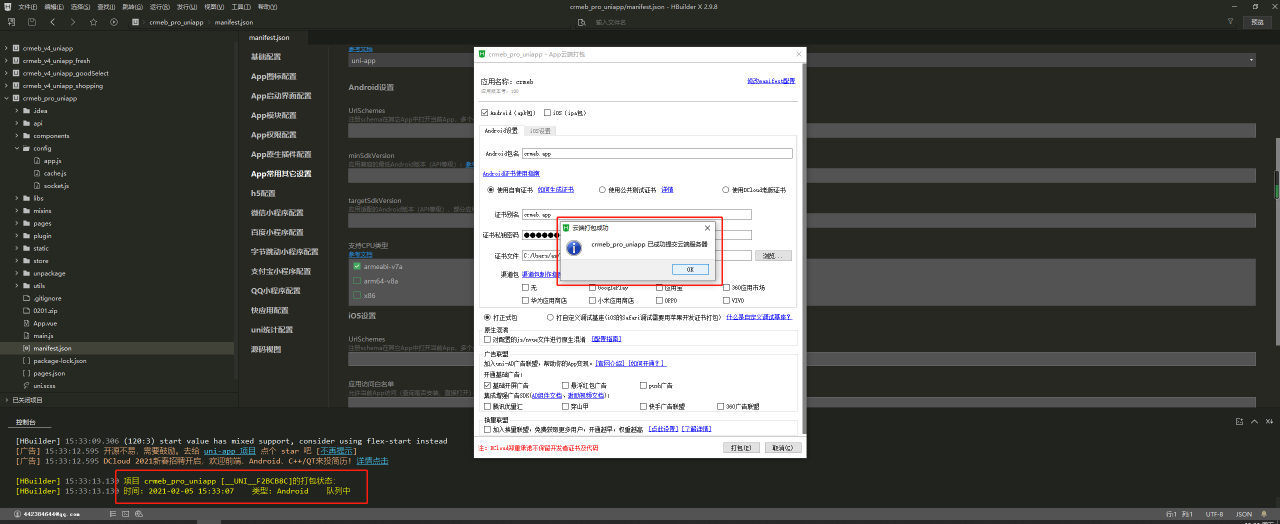The width and height of the screenshot is (1280, 524).
Task: Open the App图标配置 section
Action: click(273, 76)
